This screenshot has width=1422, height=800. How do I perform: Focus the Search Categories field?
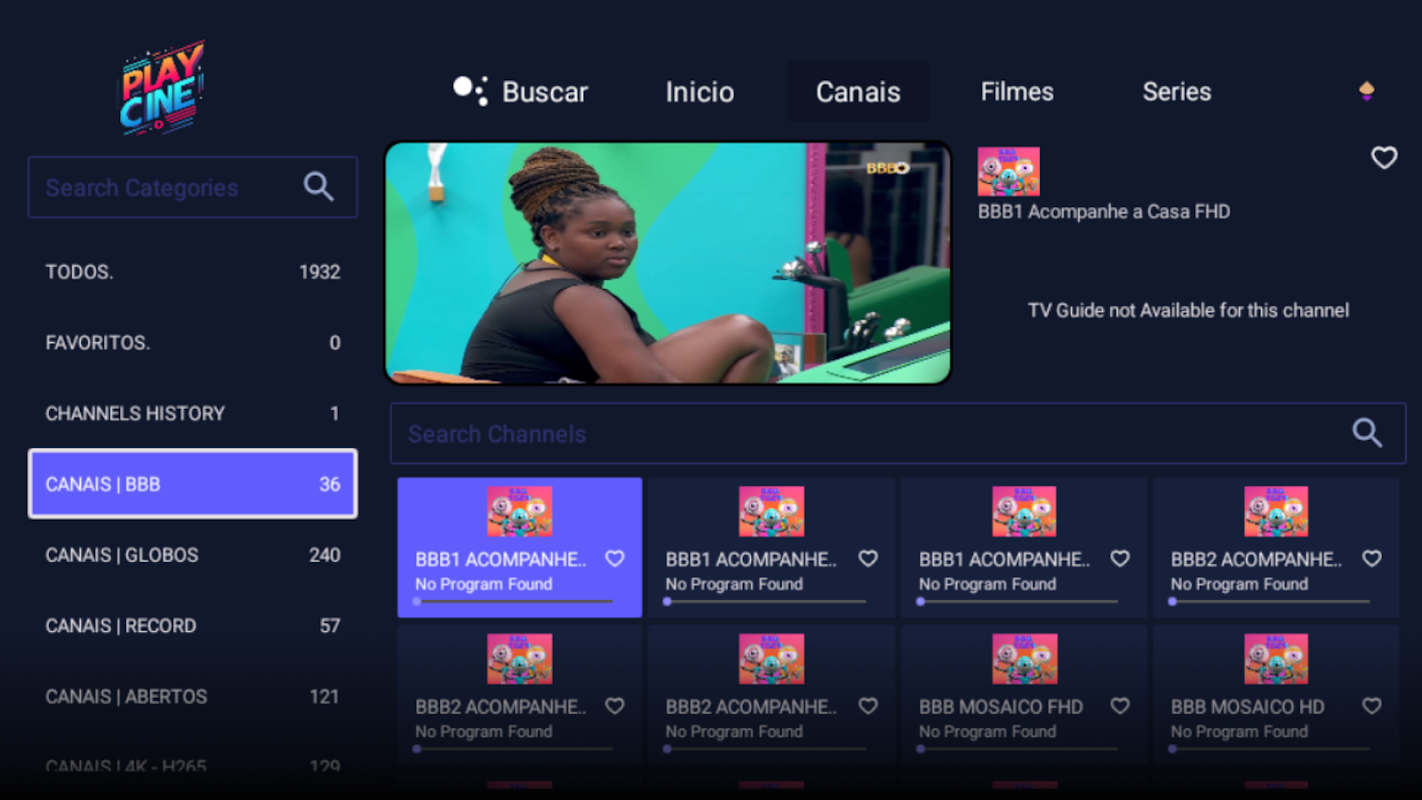[x=193, y=187]
